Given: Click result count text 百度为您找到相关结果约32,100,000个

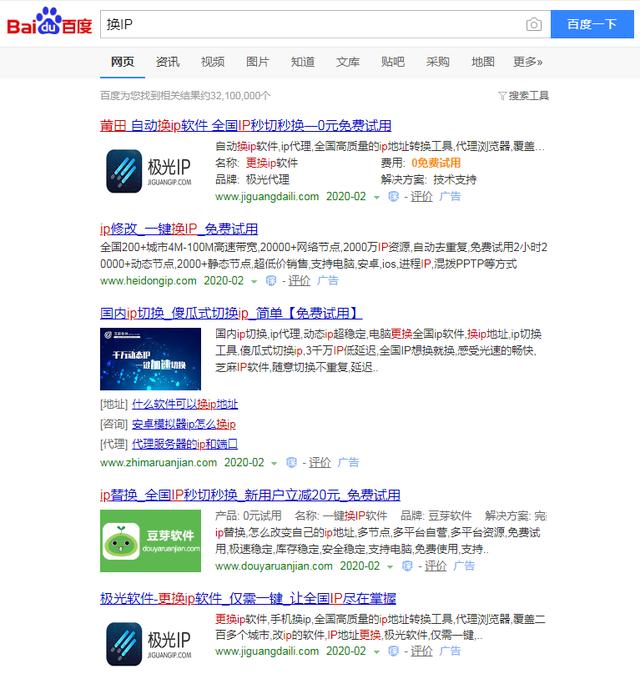Looking at the screenshot, I should click(x=185, y=95).
